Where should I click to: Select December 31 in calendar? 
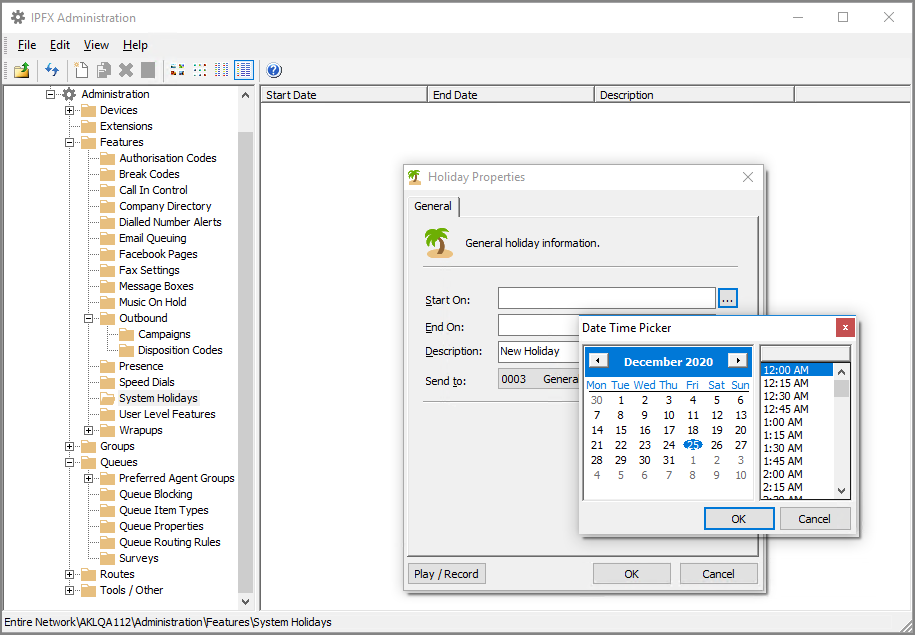pos(669,460)
